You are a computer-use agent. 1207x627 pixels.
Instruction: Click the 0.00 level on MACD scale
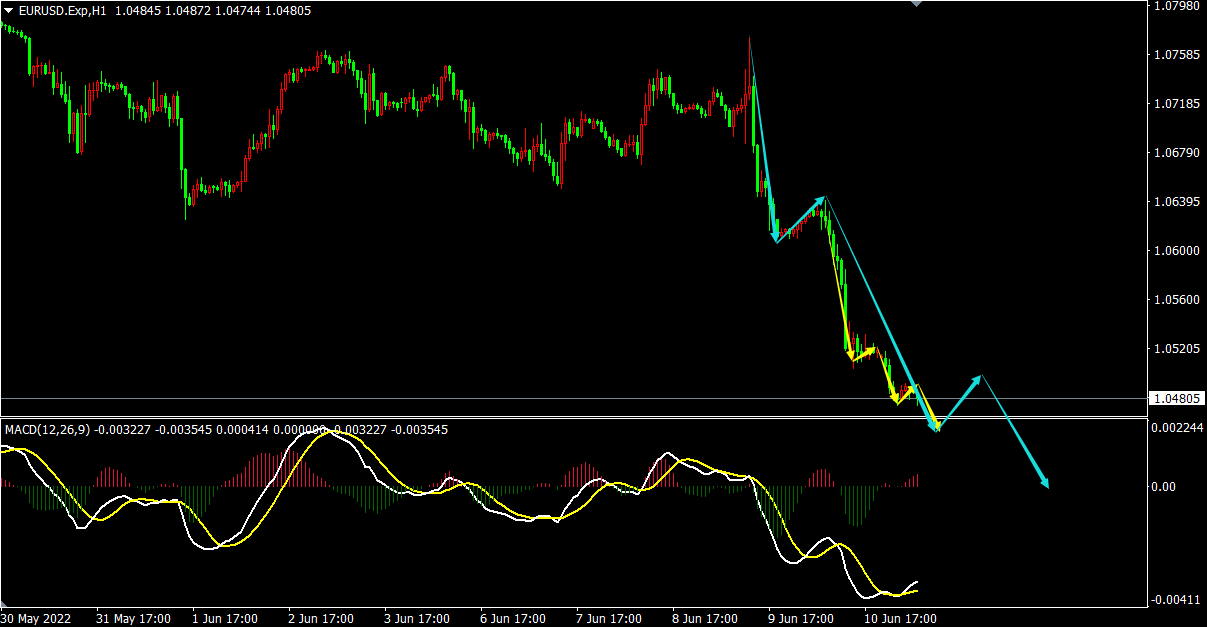pyautogui.click(x=1162, y=487)
